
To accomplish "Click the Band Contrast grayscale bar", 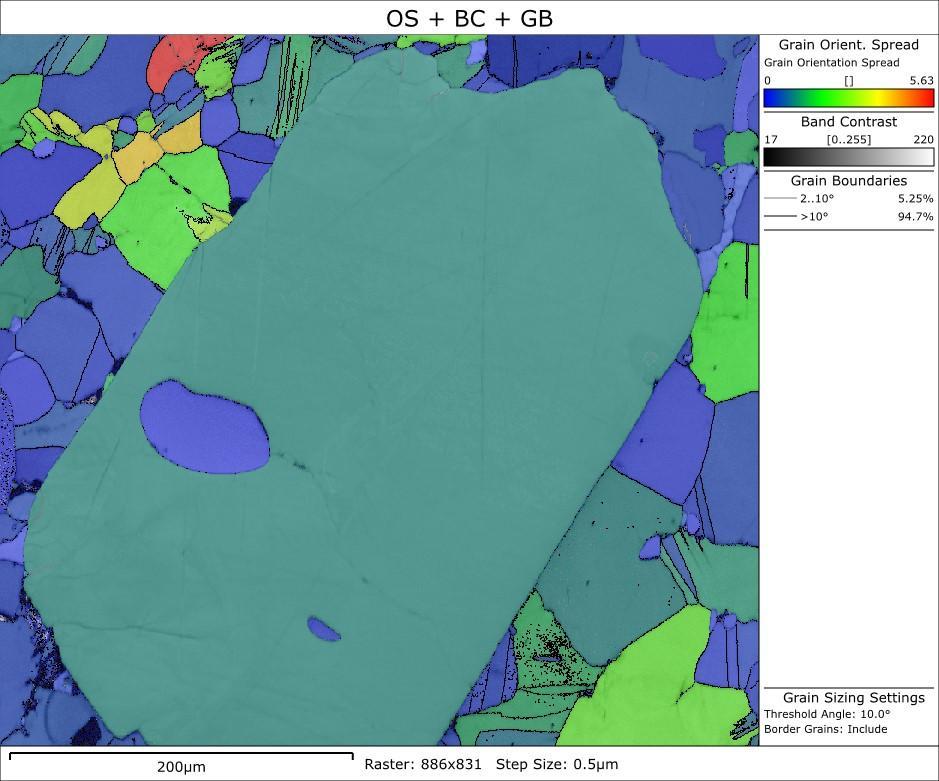I will point(848,157).
